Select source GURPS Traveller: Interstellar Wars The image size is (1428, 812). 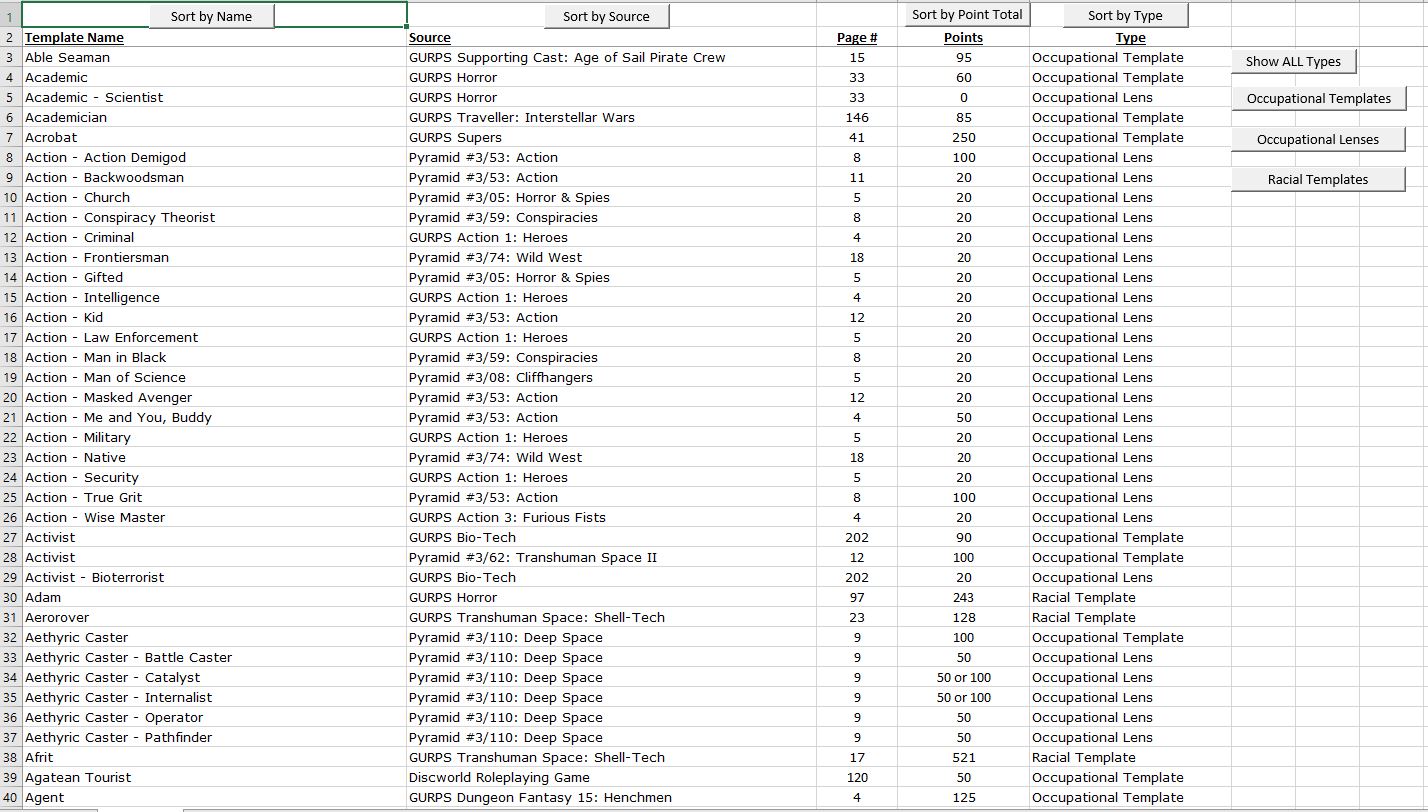[x=612, y=117]
